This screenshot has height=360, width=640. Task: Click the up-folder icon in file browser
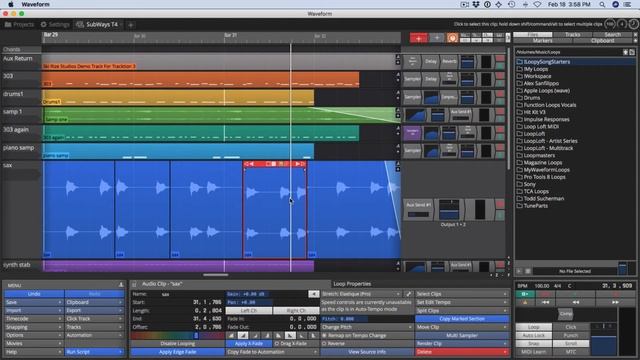coord(625,52)
